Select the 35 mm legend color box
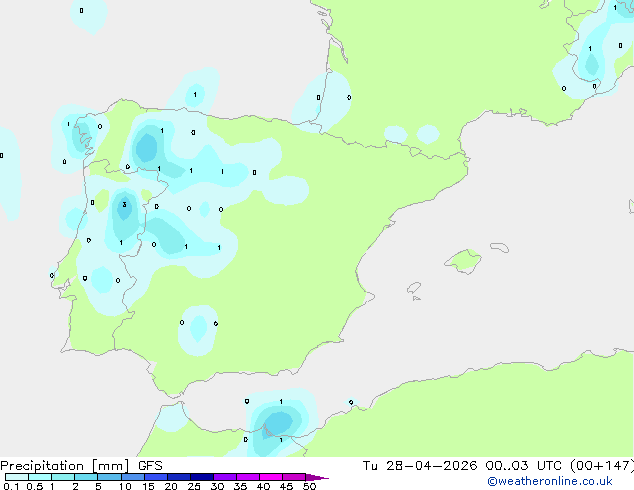634x490 pixels. [247, 477]
